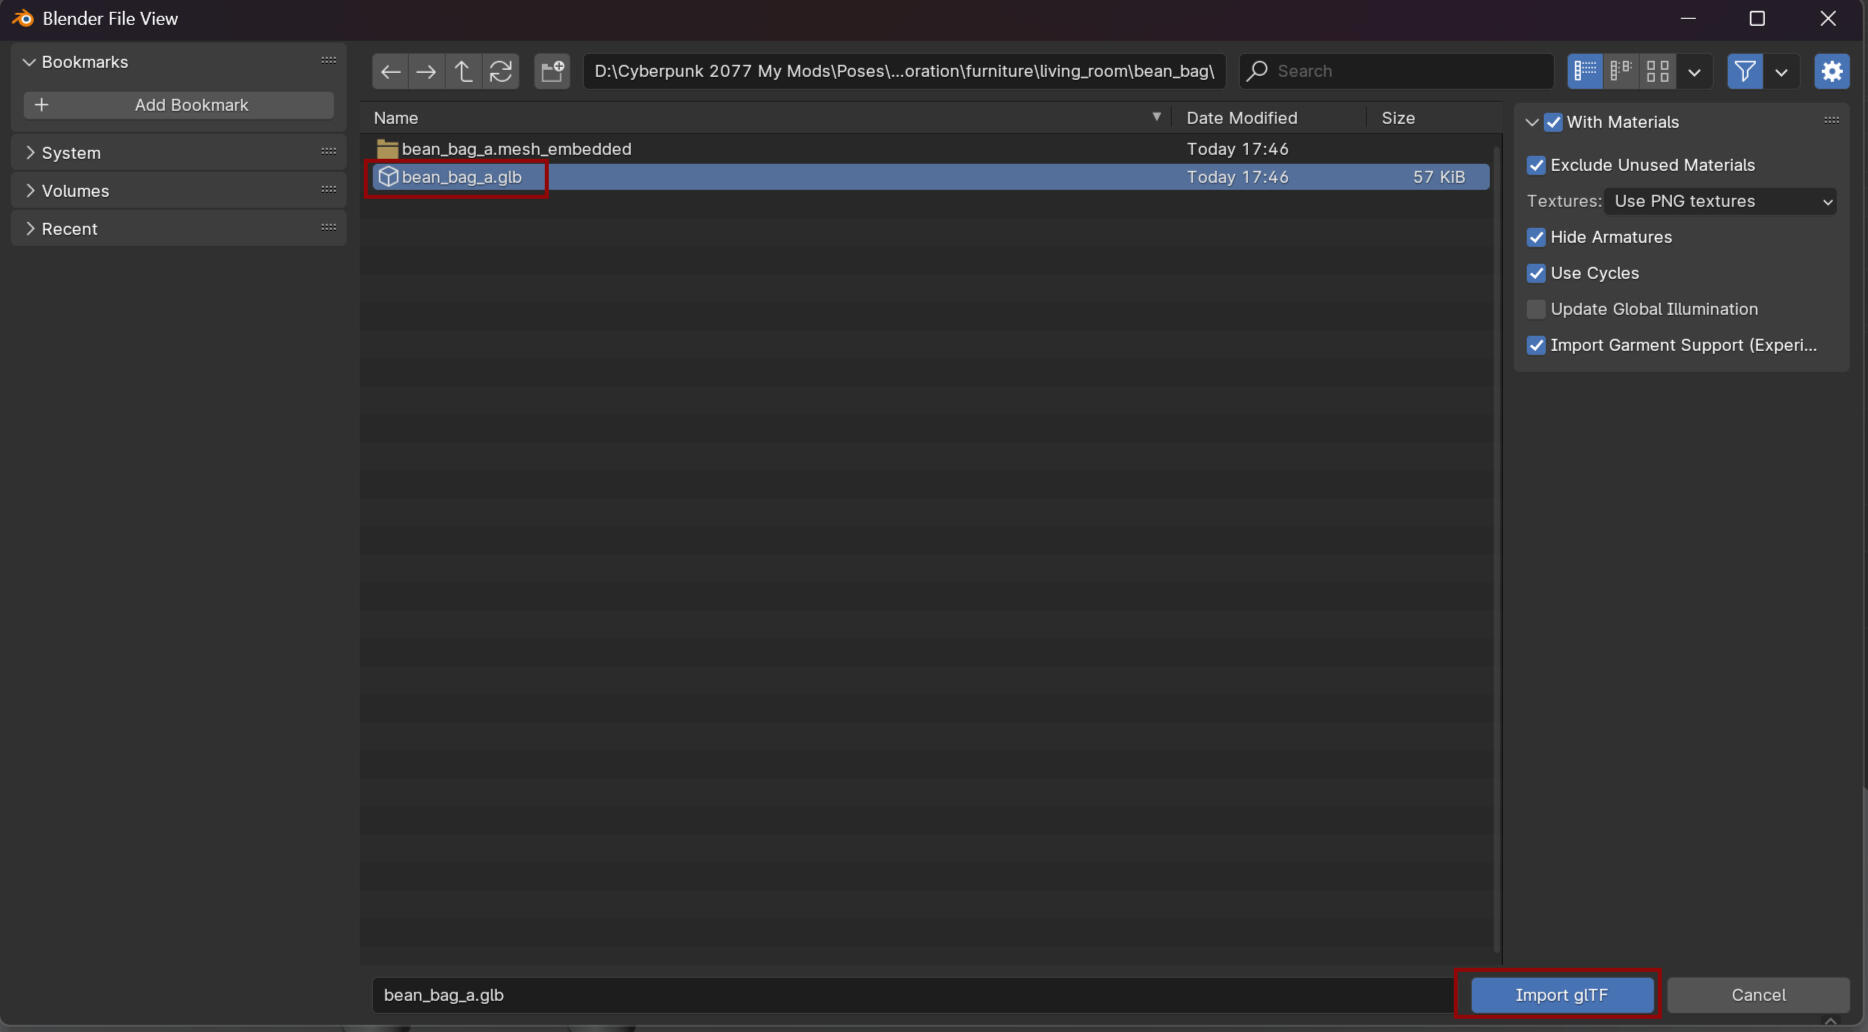Sort files by Date Modified column
Viewport: 1868px width, 1032px height.
1241,118
